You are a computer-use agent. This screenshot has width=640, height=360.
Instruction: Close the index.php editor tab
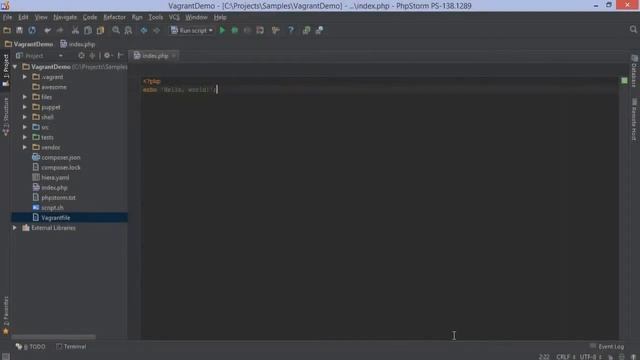point(174,56)
